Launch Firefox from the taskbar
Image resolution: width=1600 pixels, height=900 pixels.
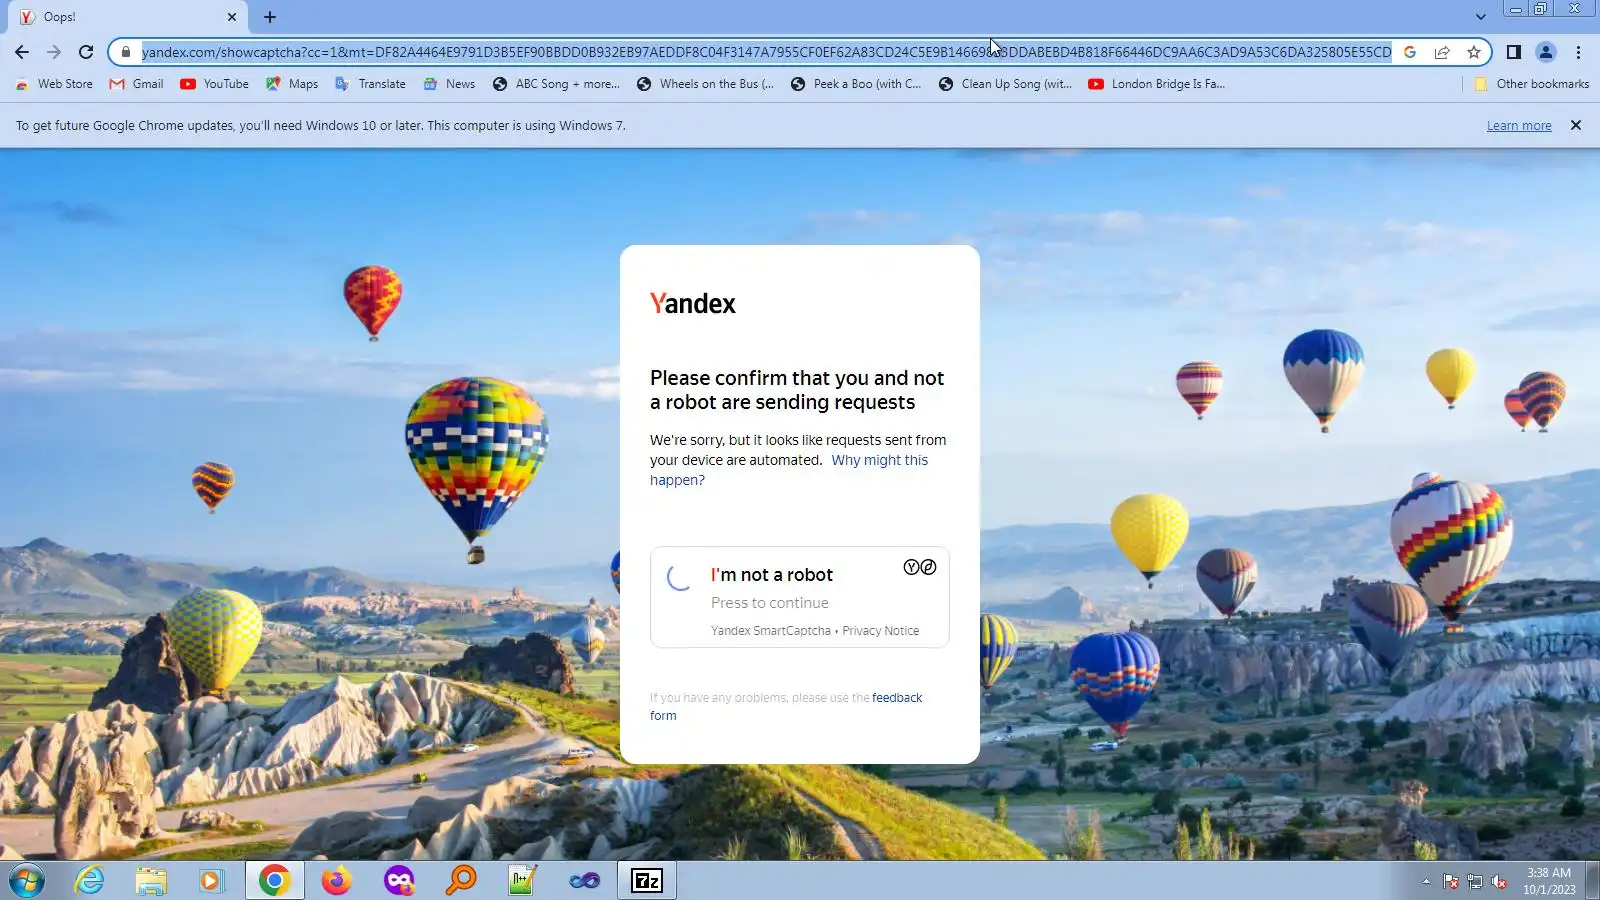coord(337,881)
